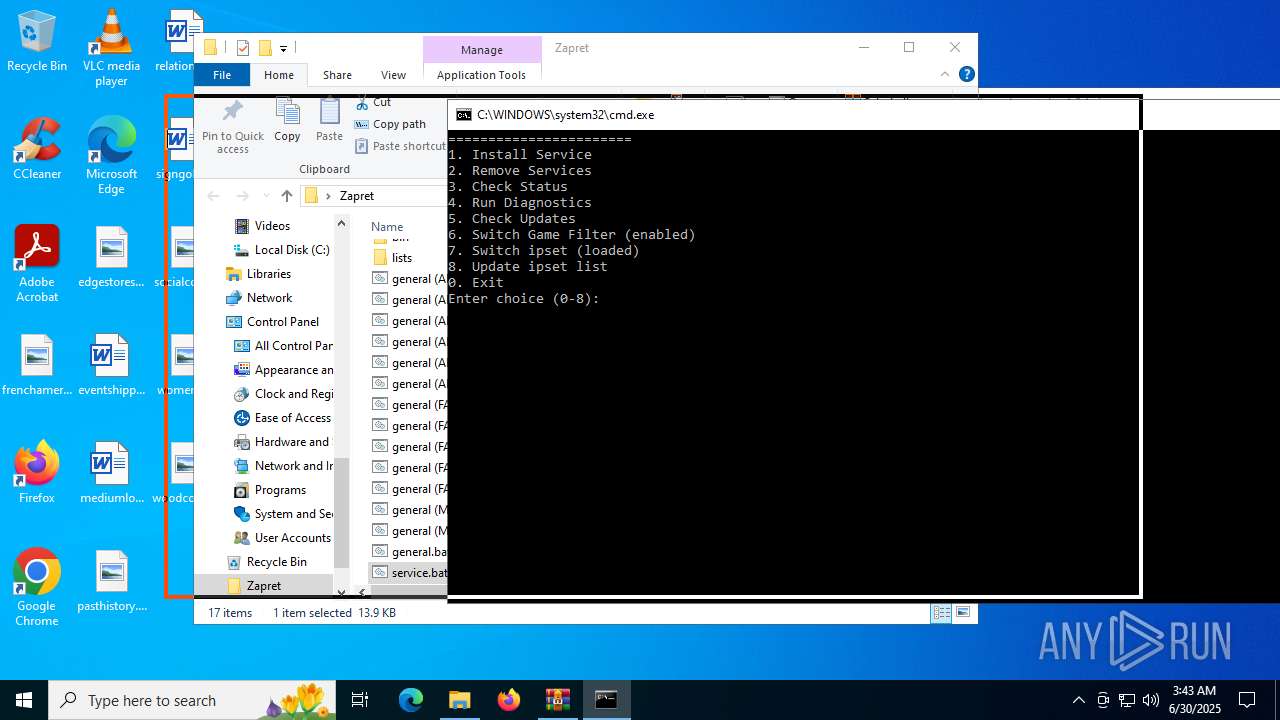The image size is (1280, 720).
Task: Click the Windows Start button
Action: (24, 700)
